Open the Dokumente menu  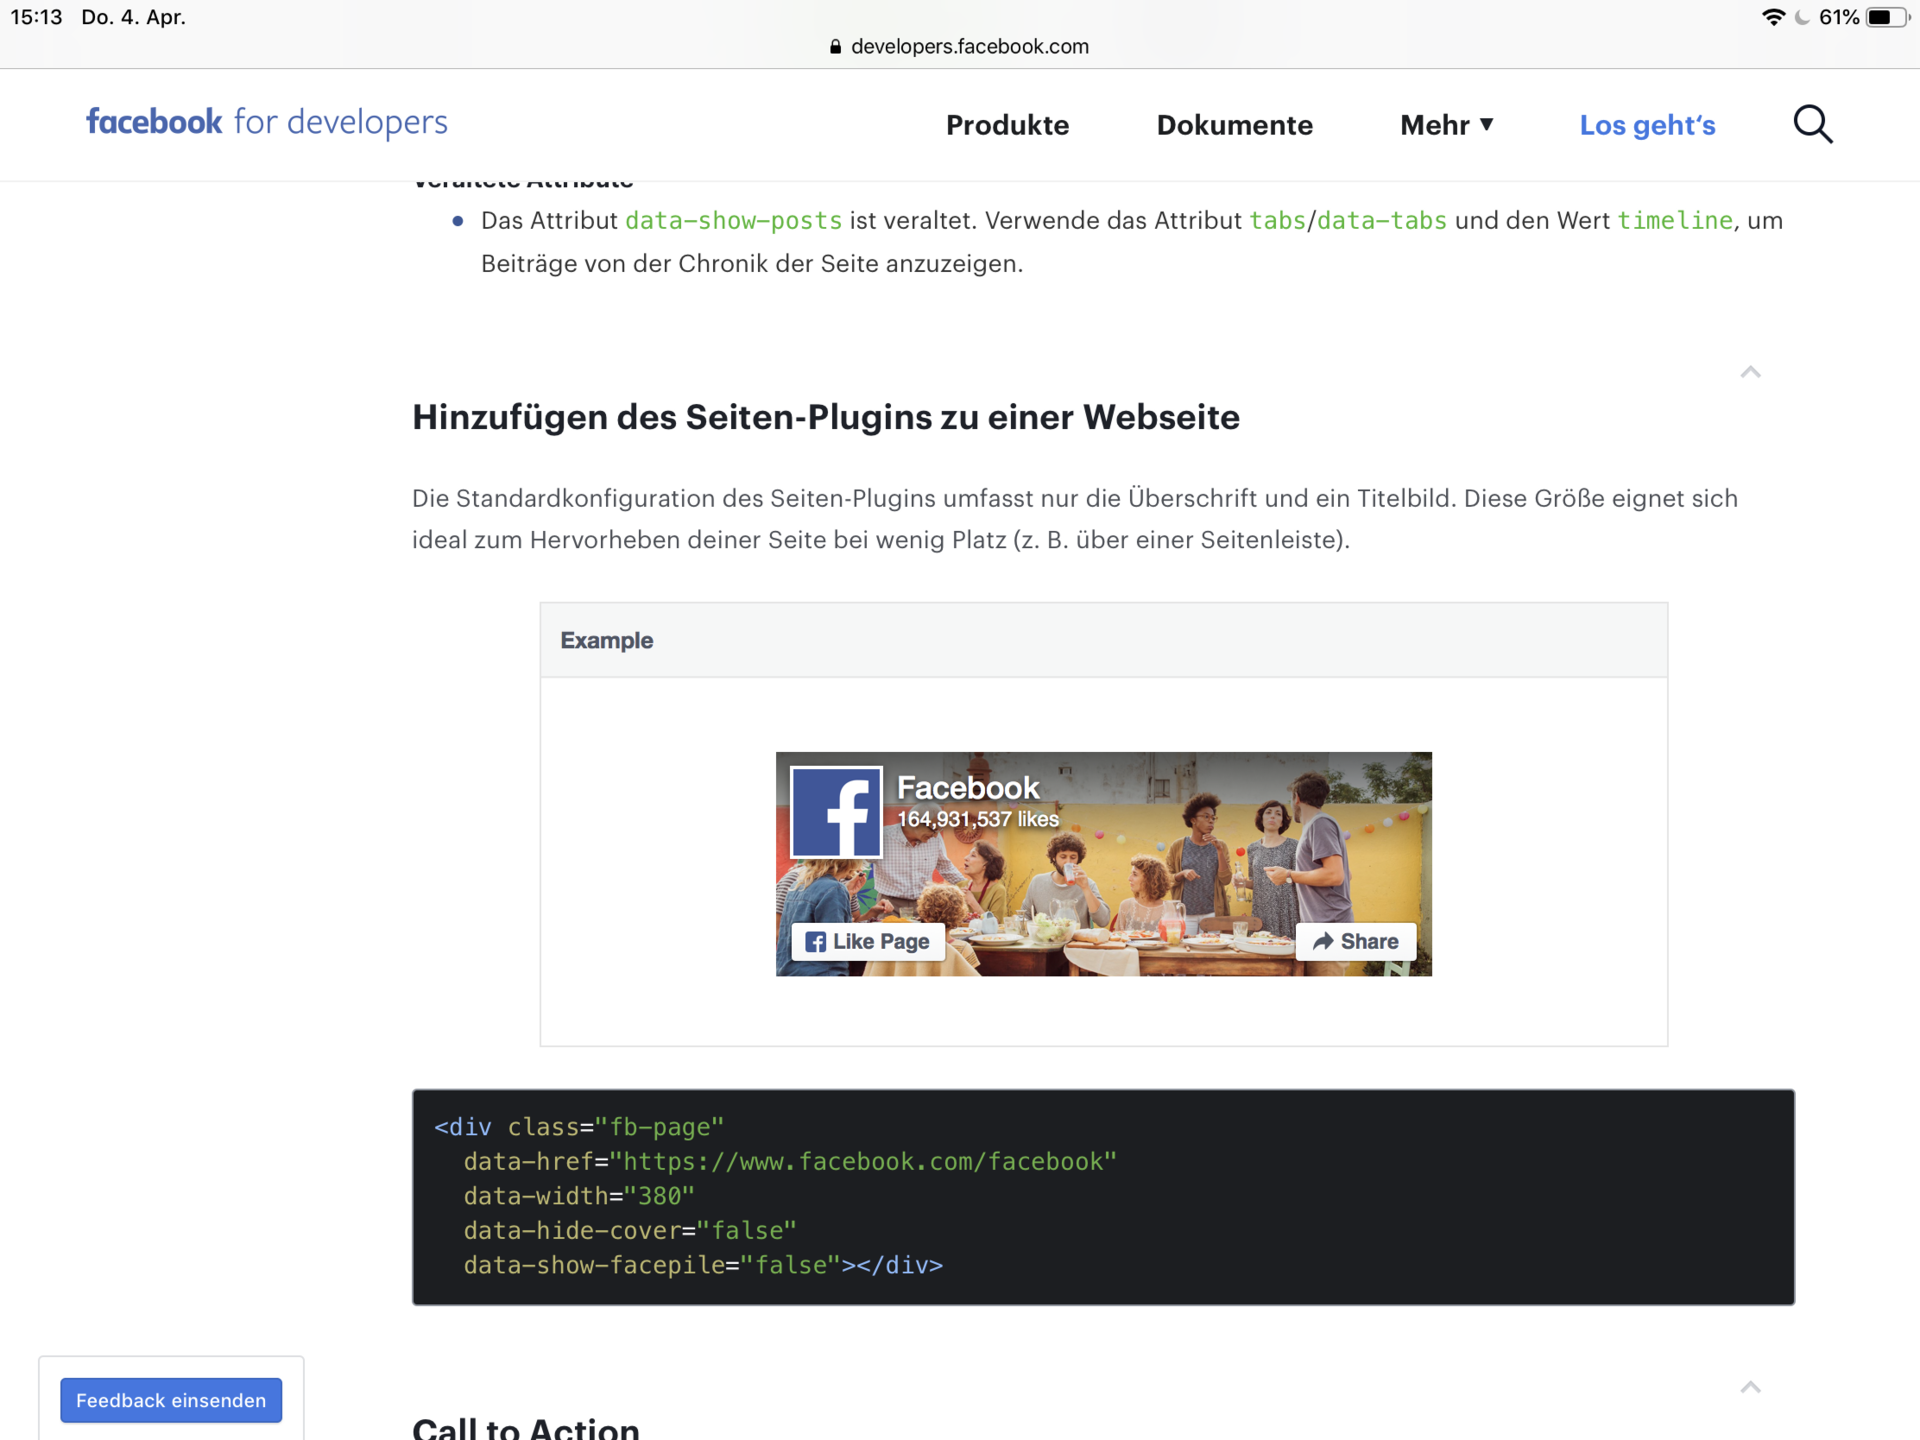1234,125
